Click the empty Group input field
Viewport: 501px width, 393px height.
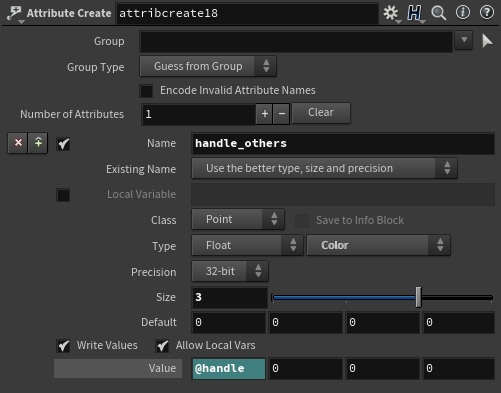296,41
